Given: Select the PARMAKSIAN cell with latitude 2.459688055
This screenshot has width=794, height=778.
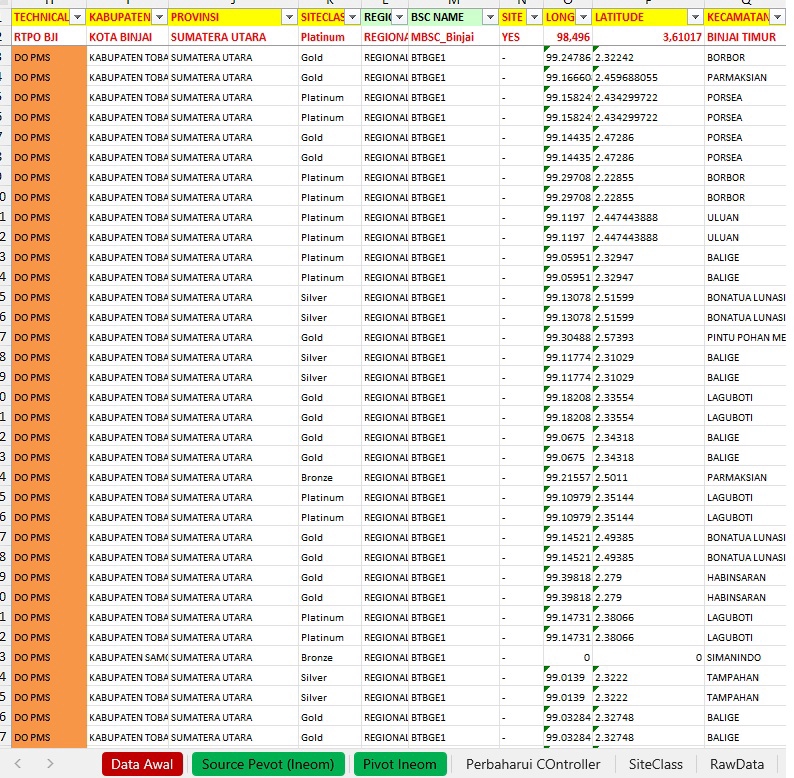Looking at the screenshot, I should pos(745,77).
